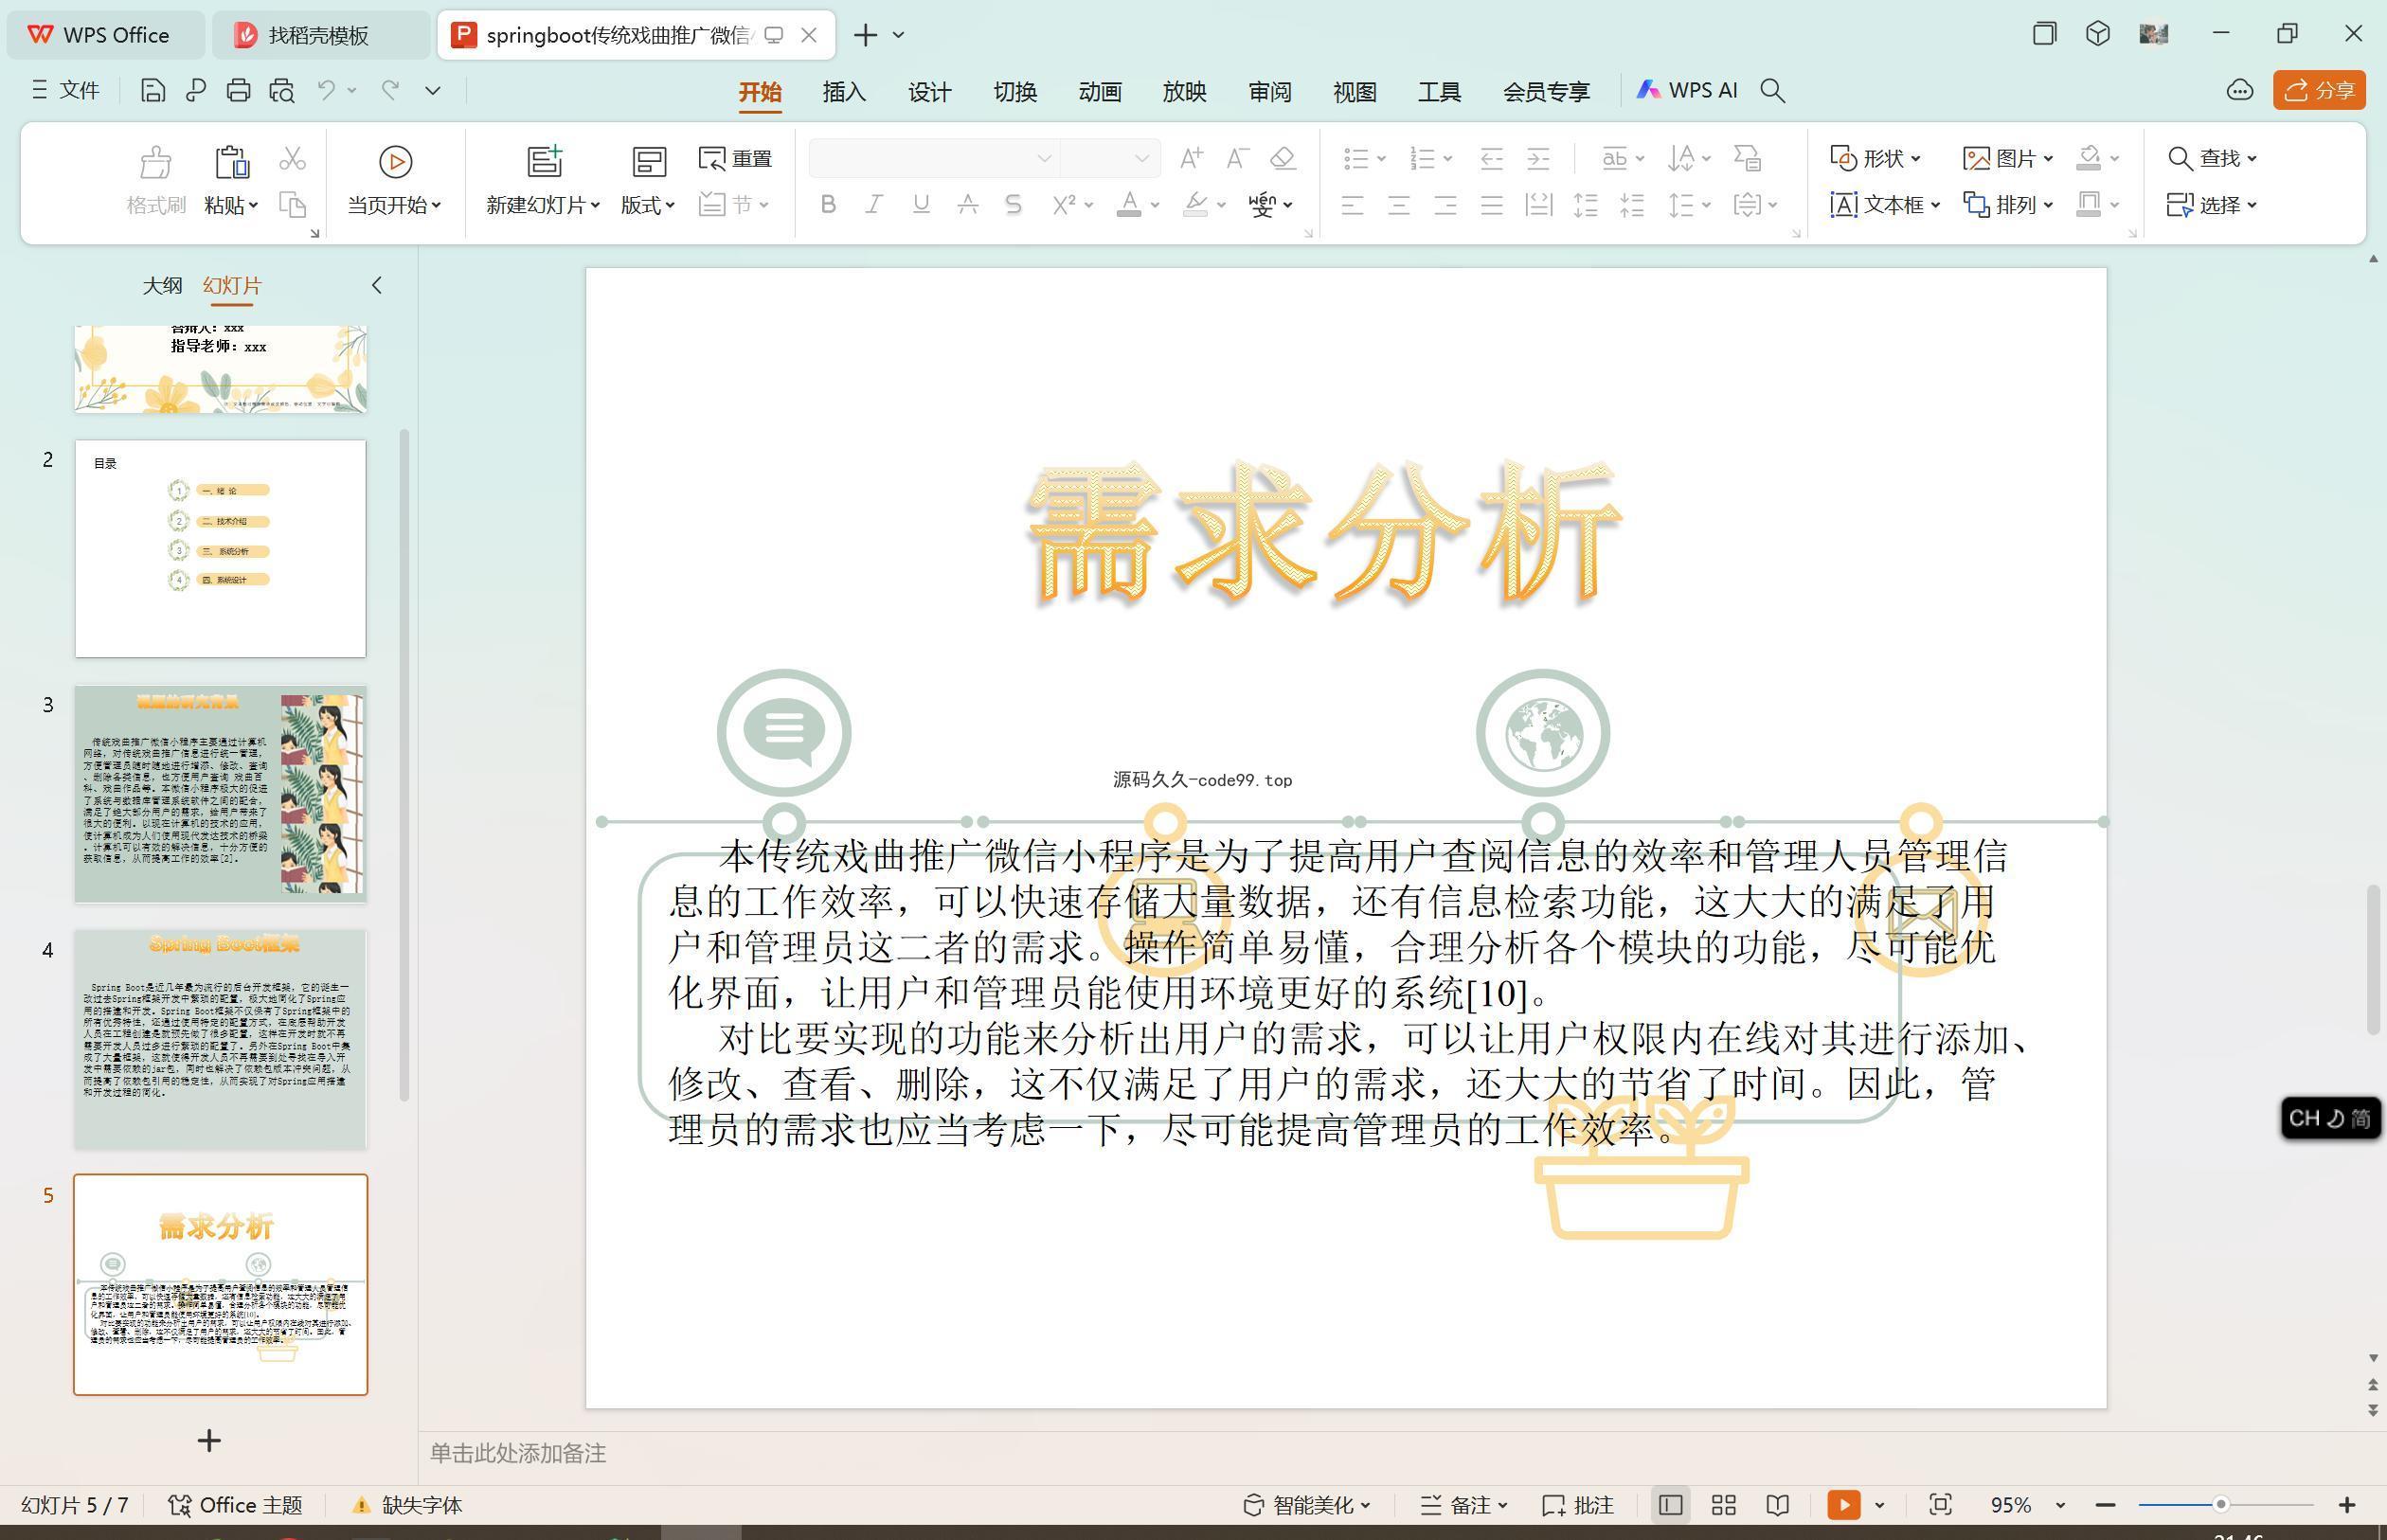This screenshot has width=2387, height=1540.
Task: Click the zoom slider handle
Action: (2220, 1505)
